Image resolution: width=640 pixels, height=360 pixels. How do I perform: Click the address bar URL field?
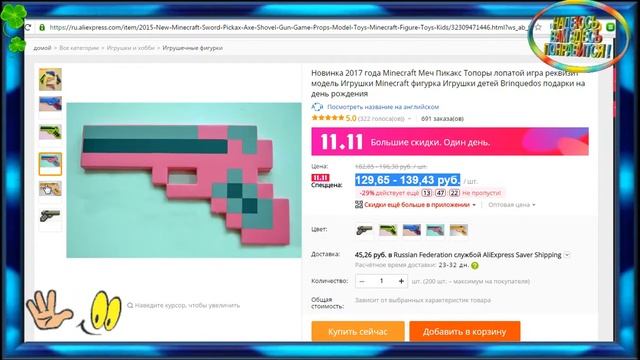[x=289, y=27]
